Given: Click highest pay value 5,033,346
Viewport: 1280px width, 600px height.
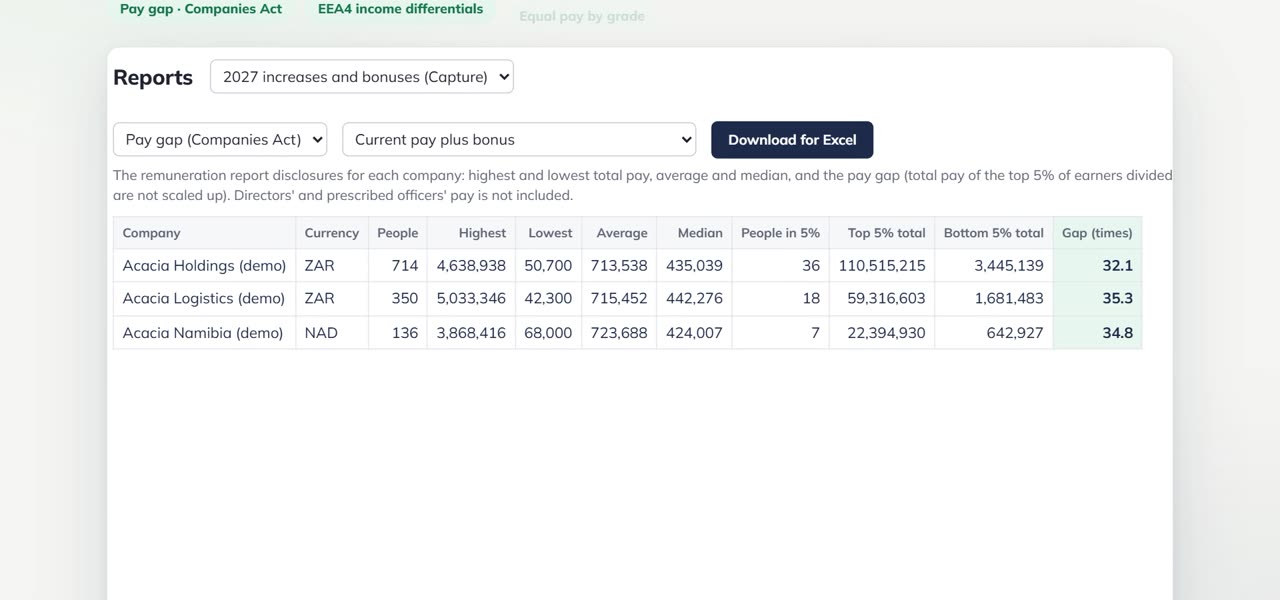Looking at the screenshot, I should pyautogui.click(x=472, y=299).
